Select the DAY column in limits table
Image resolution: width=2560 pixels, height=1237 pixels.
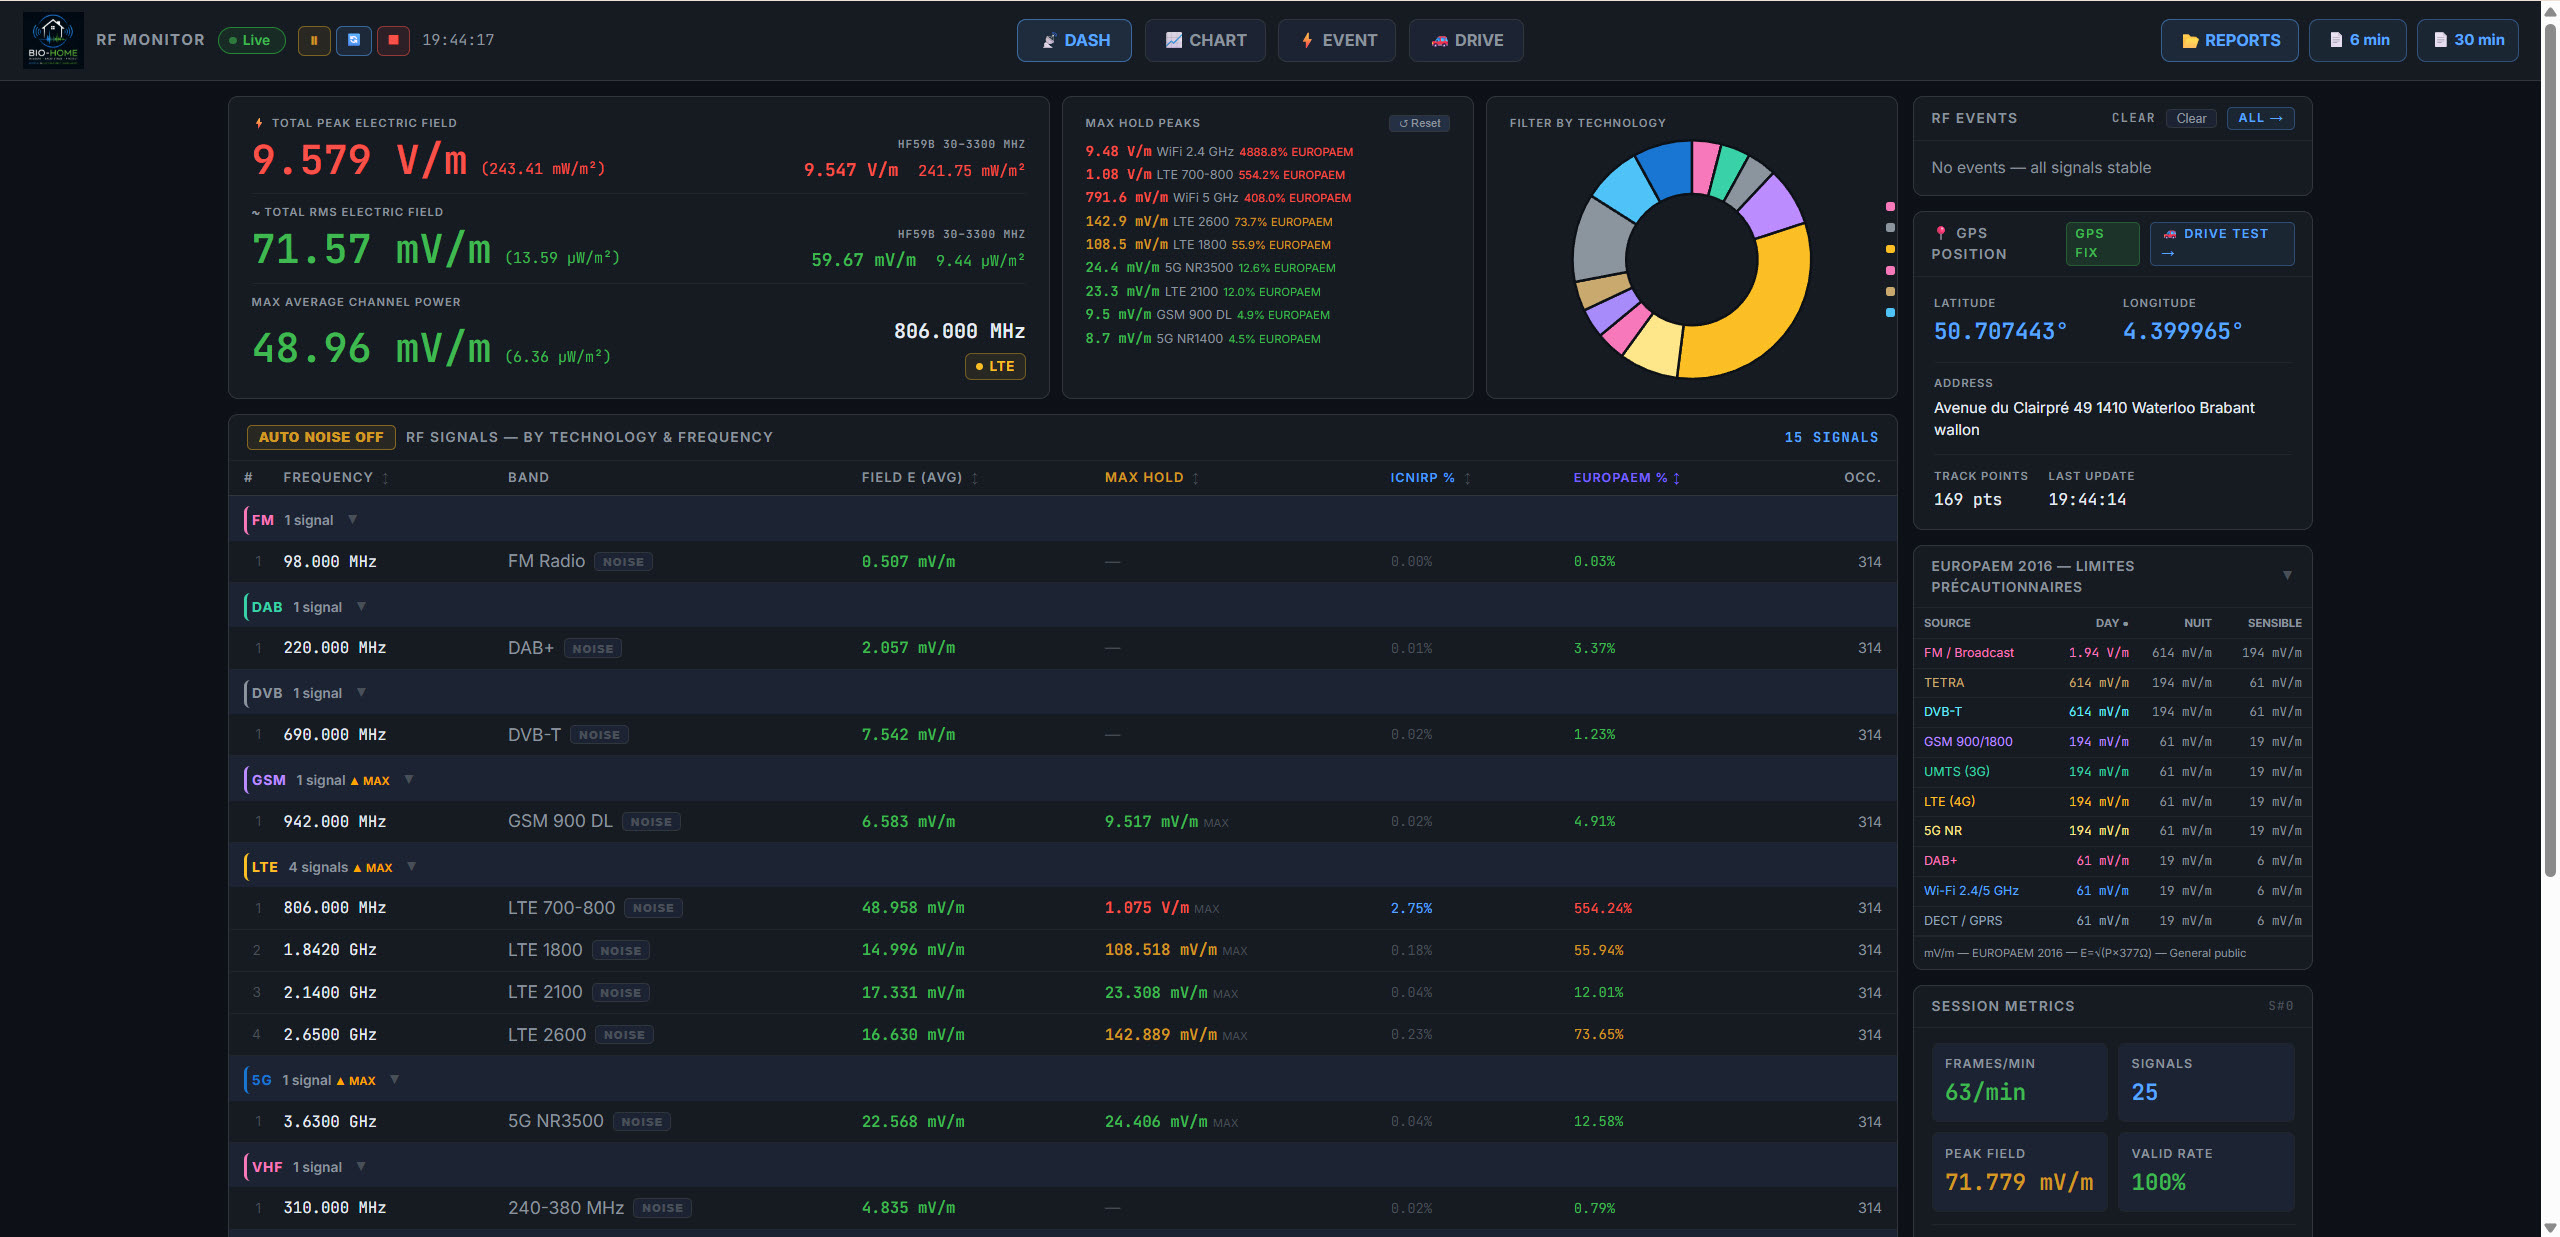click(x=2112, y=623)
